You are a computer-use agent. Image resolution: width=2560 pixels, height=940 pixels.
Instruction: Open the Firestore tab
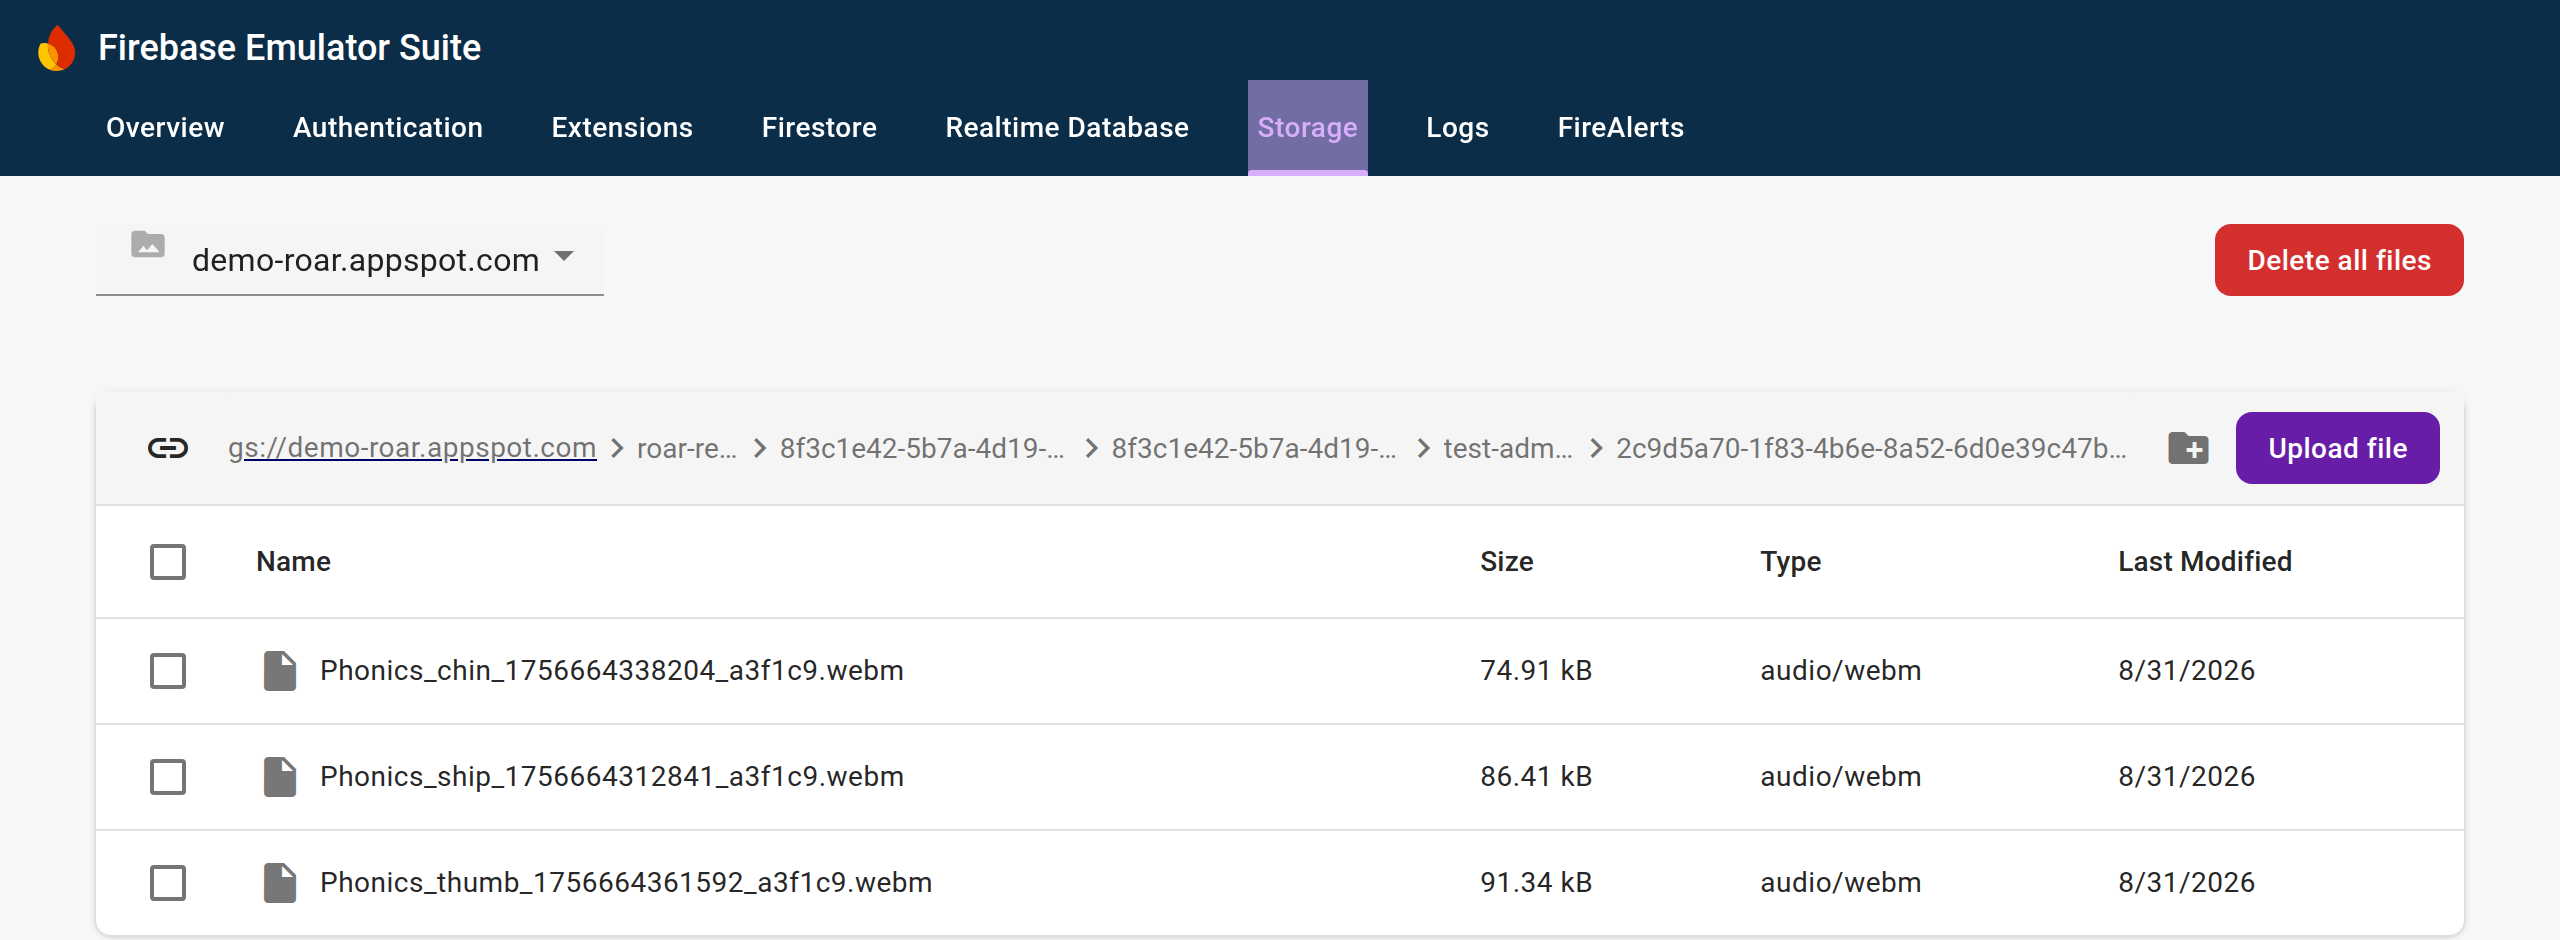click(x=819, y=128)
